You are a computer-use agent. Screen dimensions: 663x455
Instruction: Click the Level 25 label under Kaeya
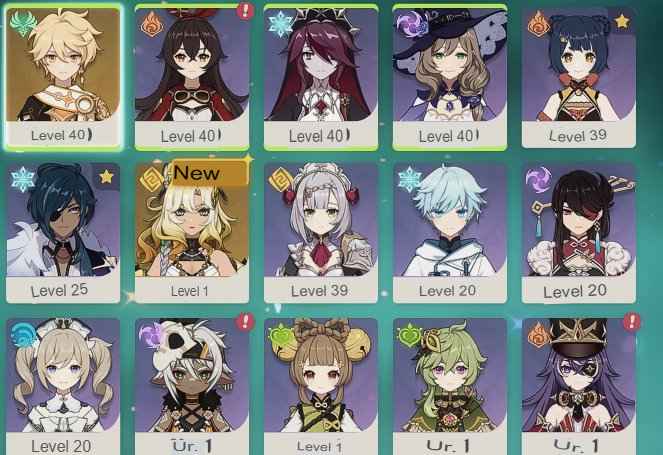pos(59,291)
